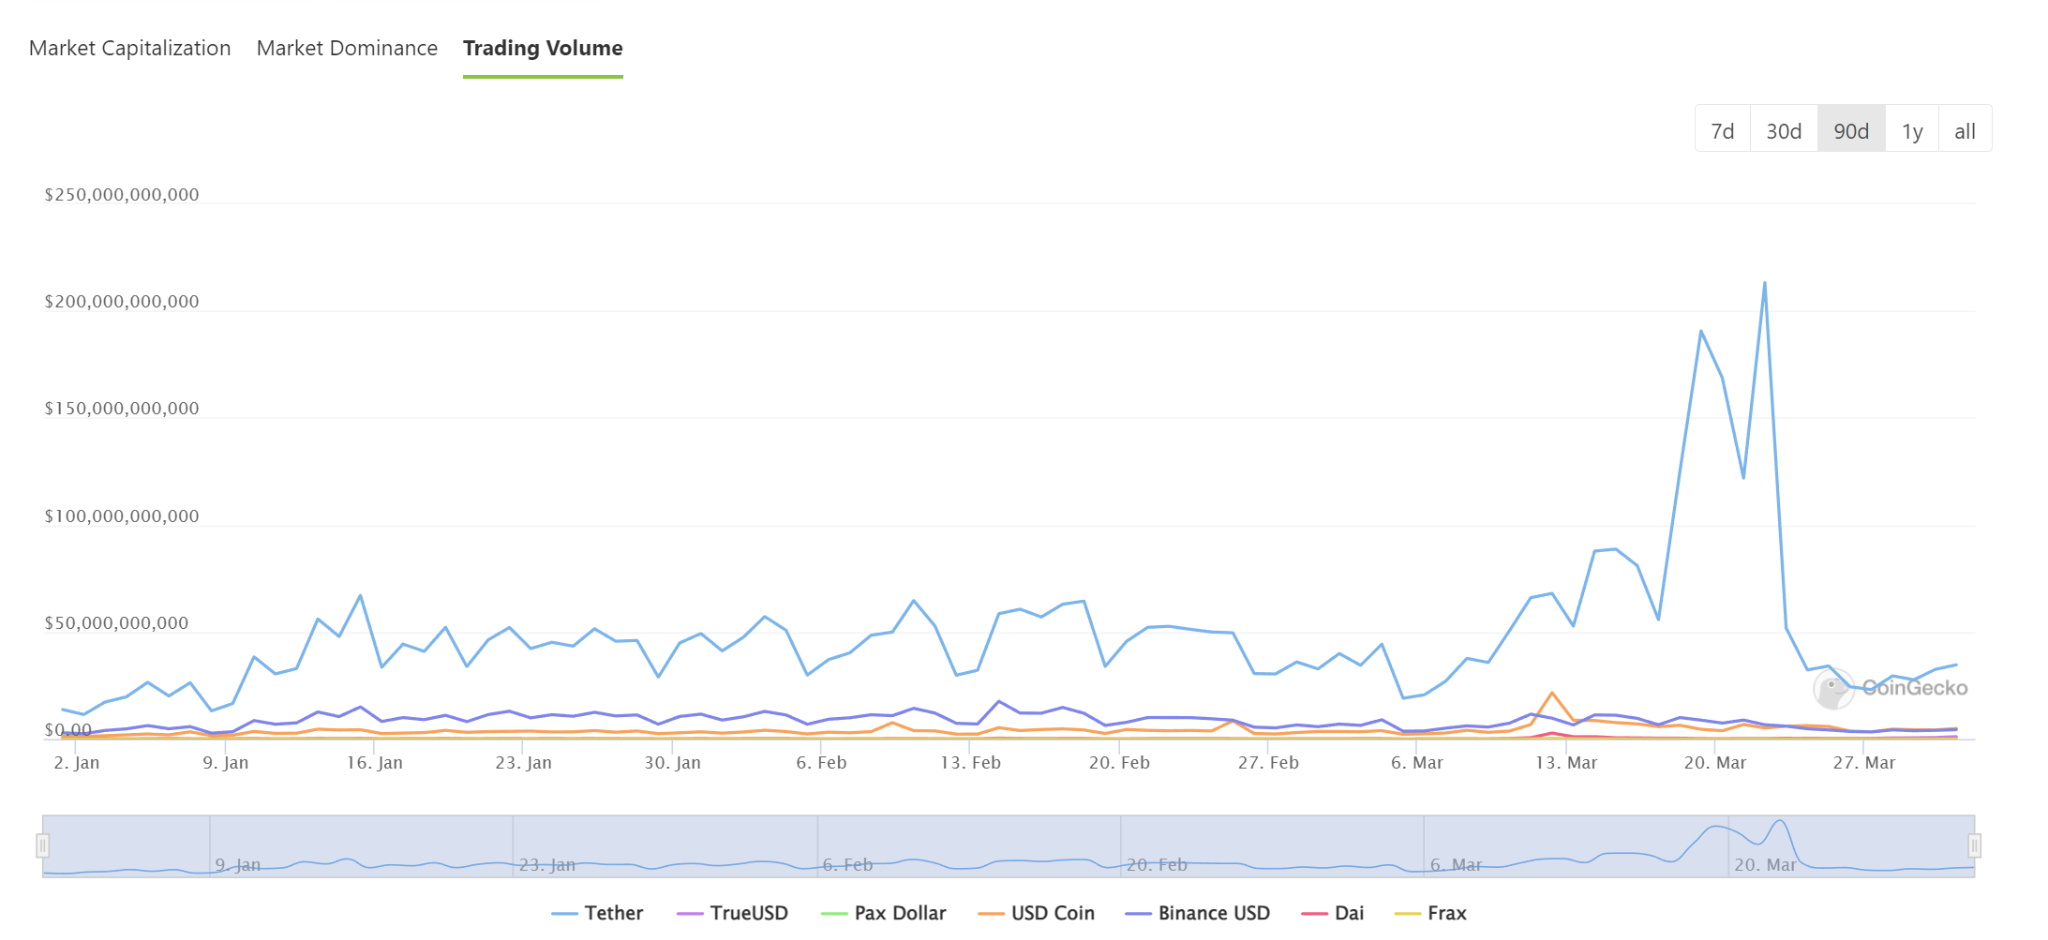Click the left navigator range handle
Screen dimensions: 2048x940
tap(43, 846)
